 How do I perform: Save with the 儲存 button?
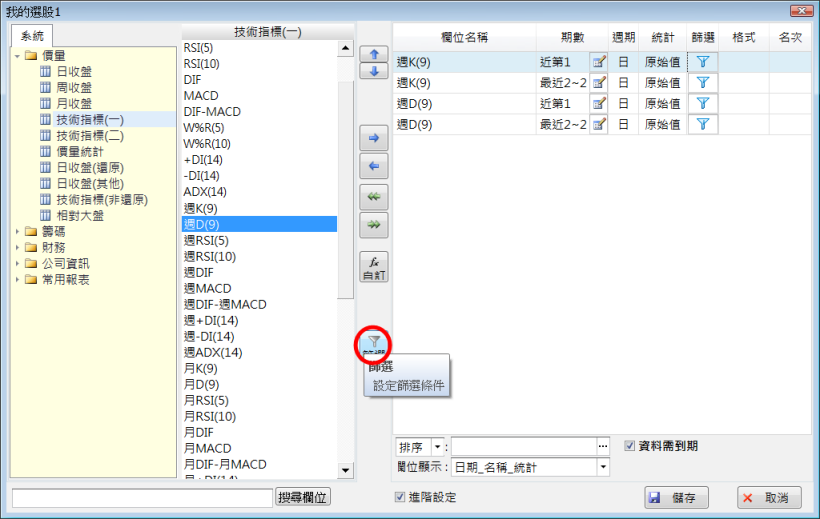tap(677, 498)
